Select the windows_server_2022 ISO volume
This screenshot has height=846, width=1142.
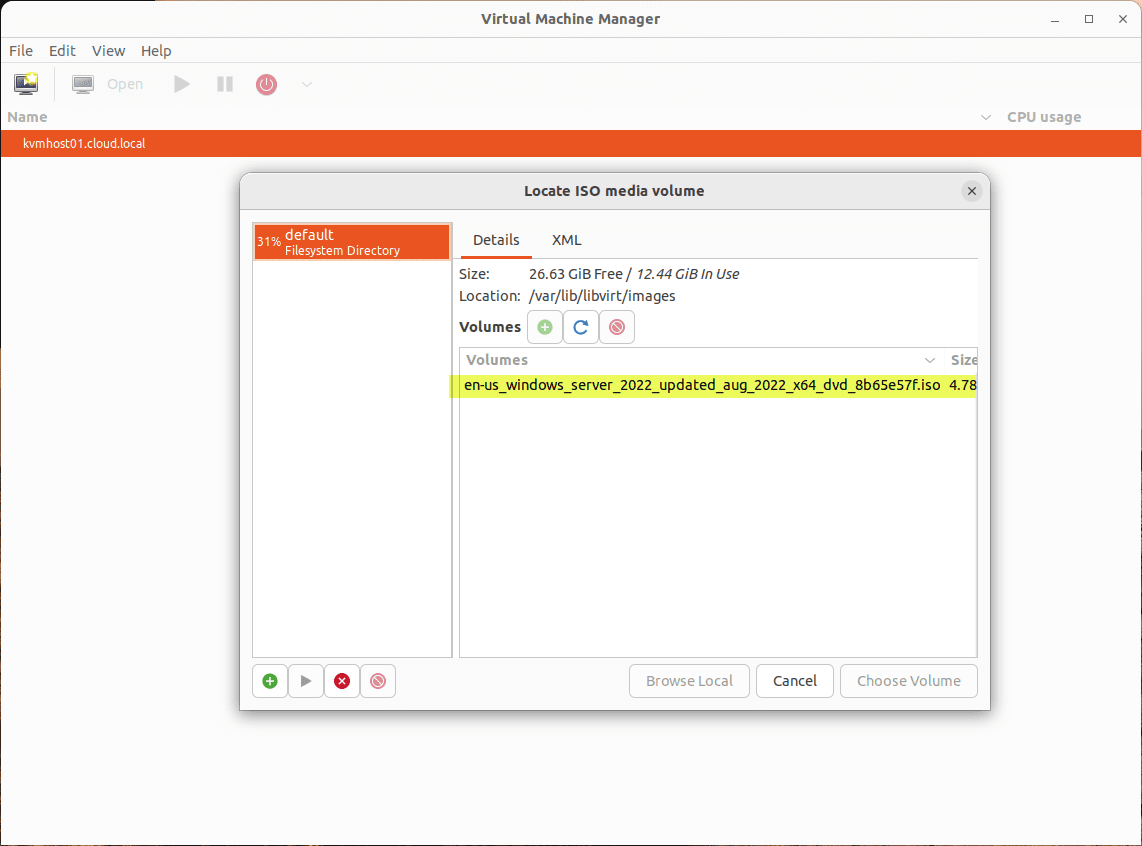(x=717, y=385)
